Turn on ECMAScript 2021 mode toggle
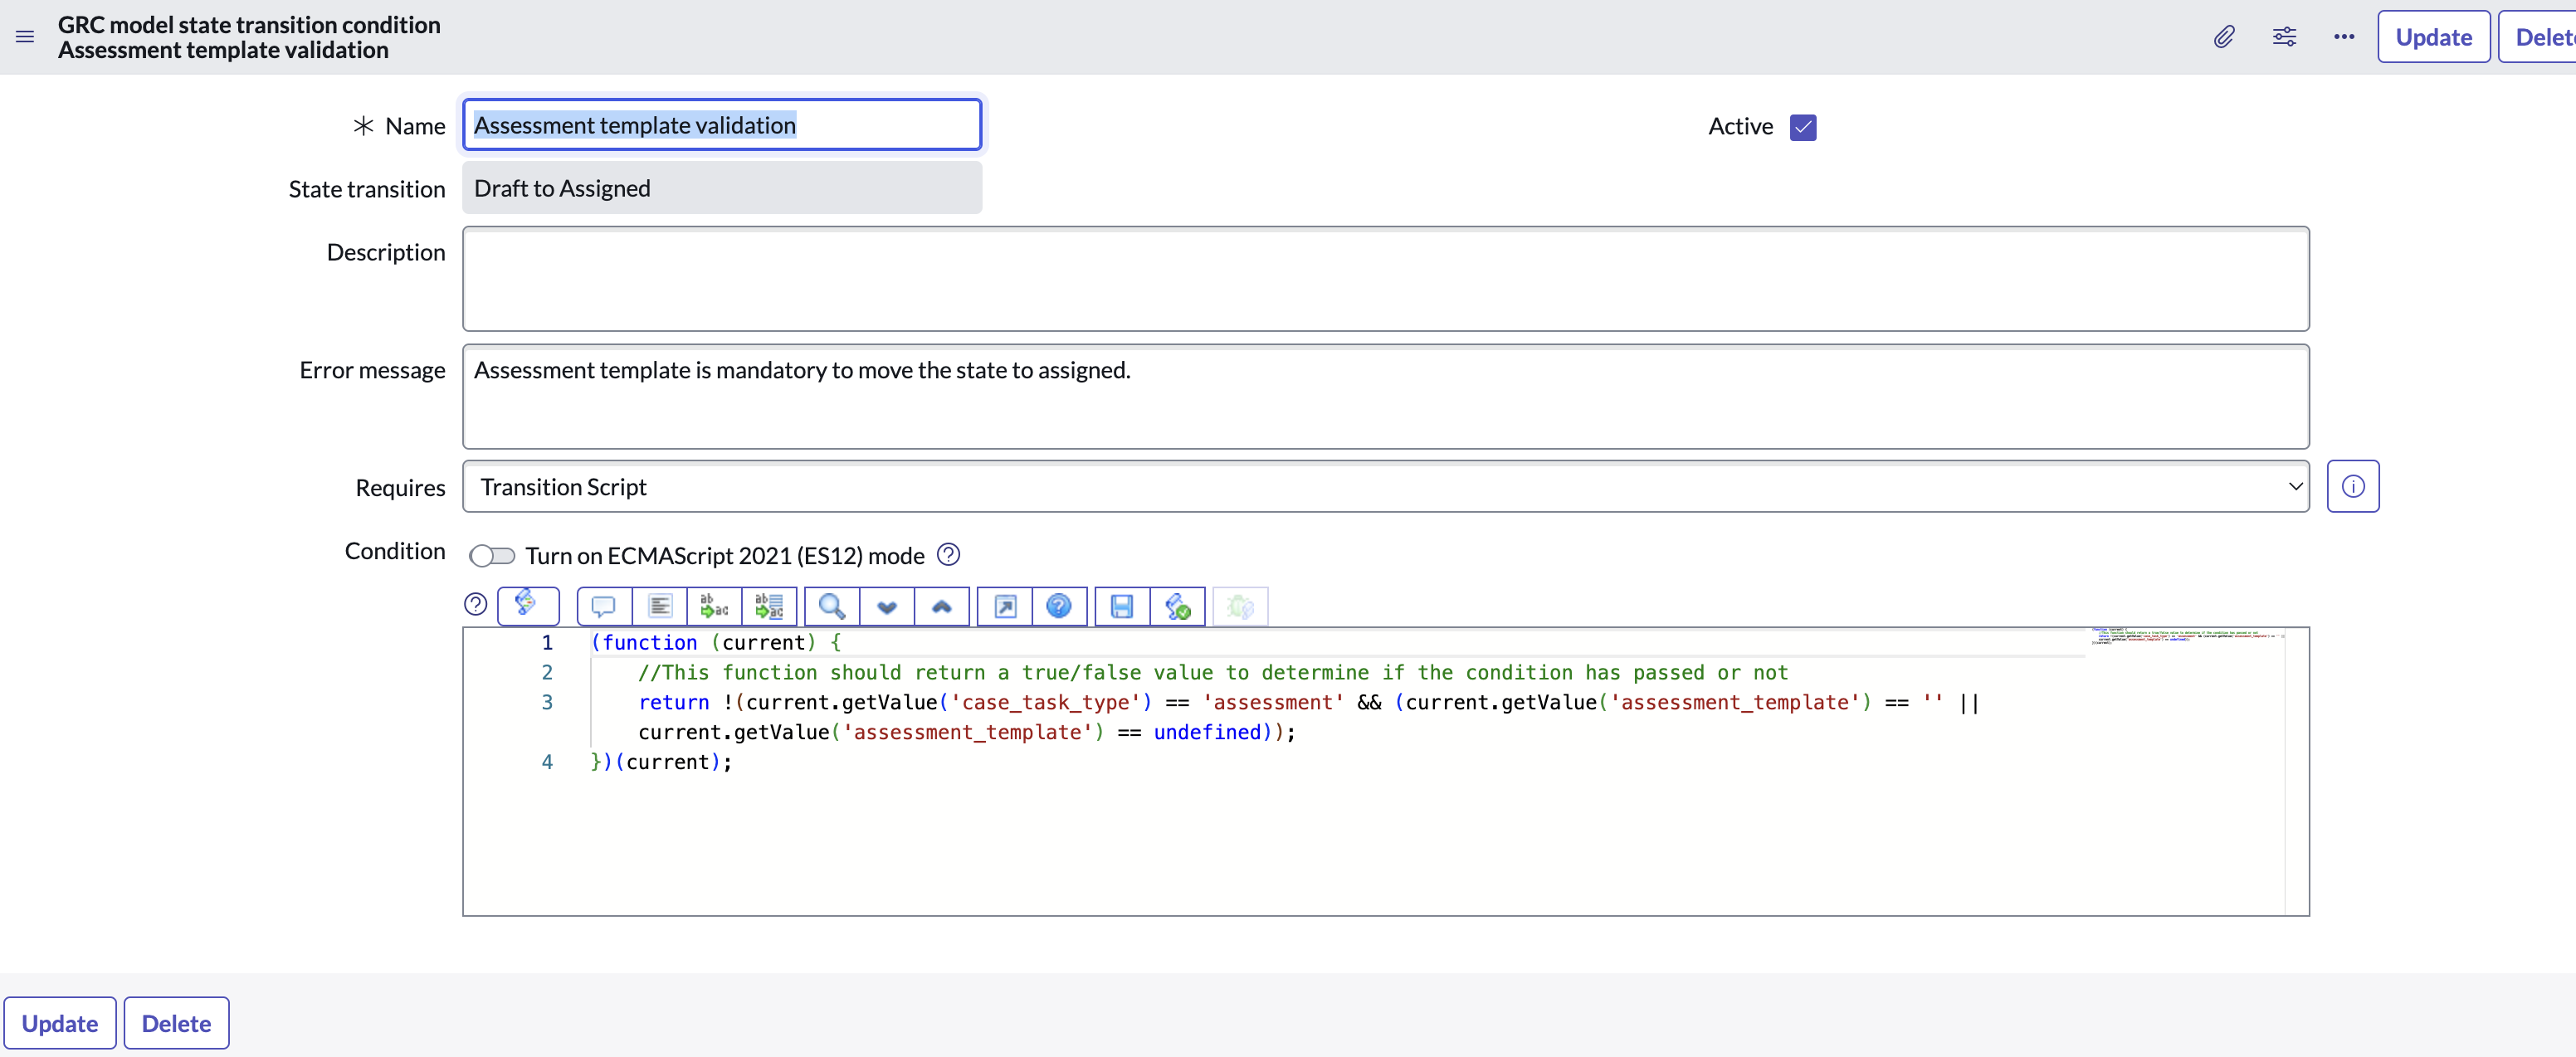2576x1057 pixels. (492, 555)
